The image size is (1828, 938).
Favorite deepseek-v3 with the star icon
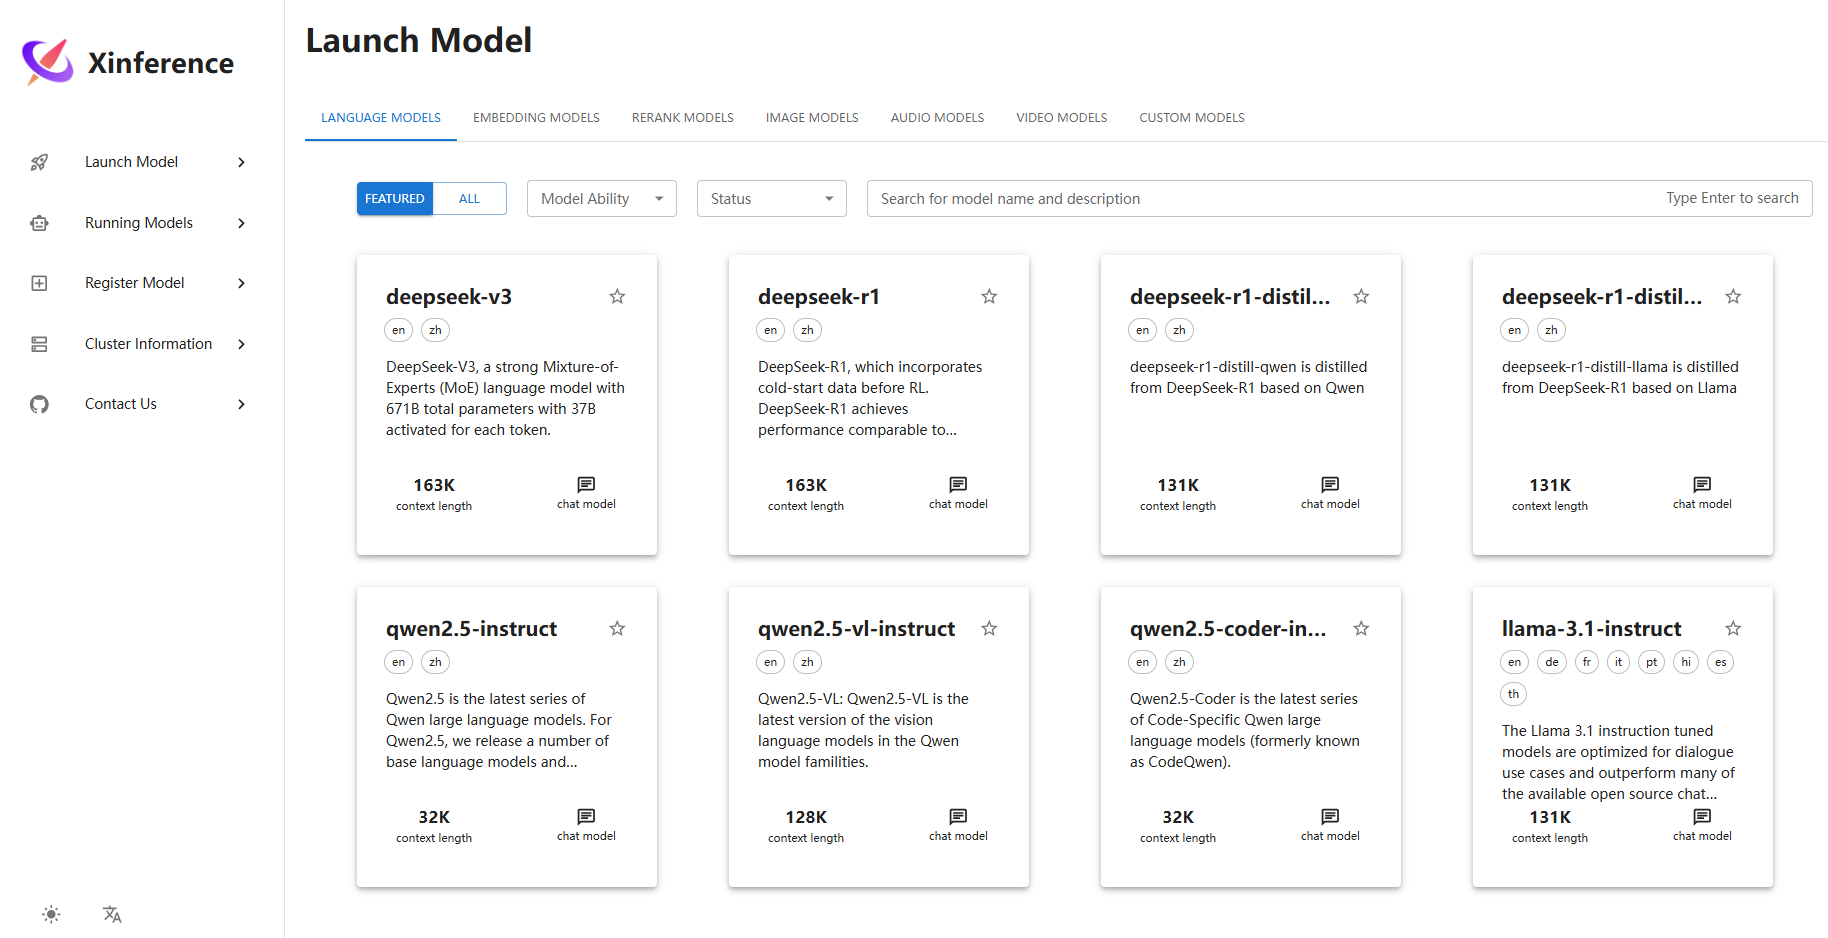[x=617, y=296]
